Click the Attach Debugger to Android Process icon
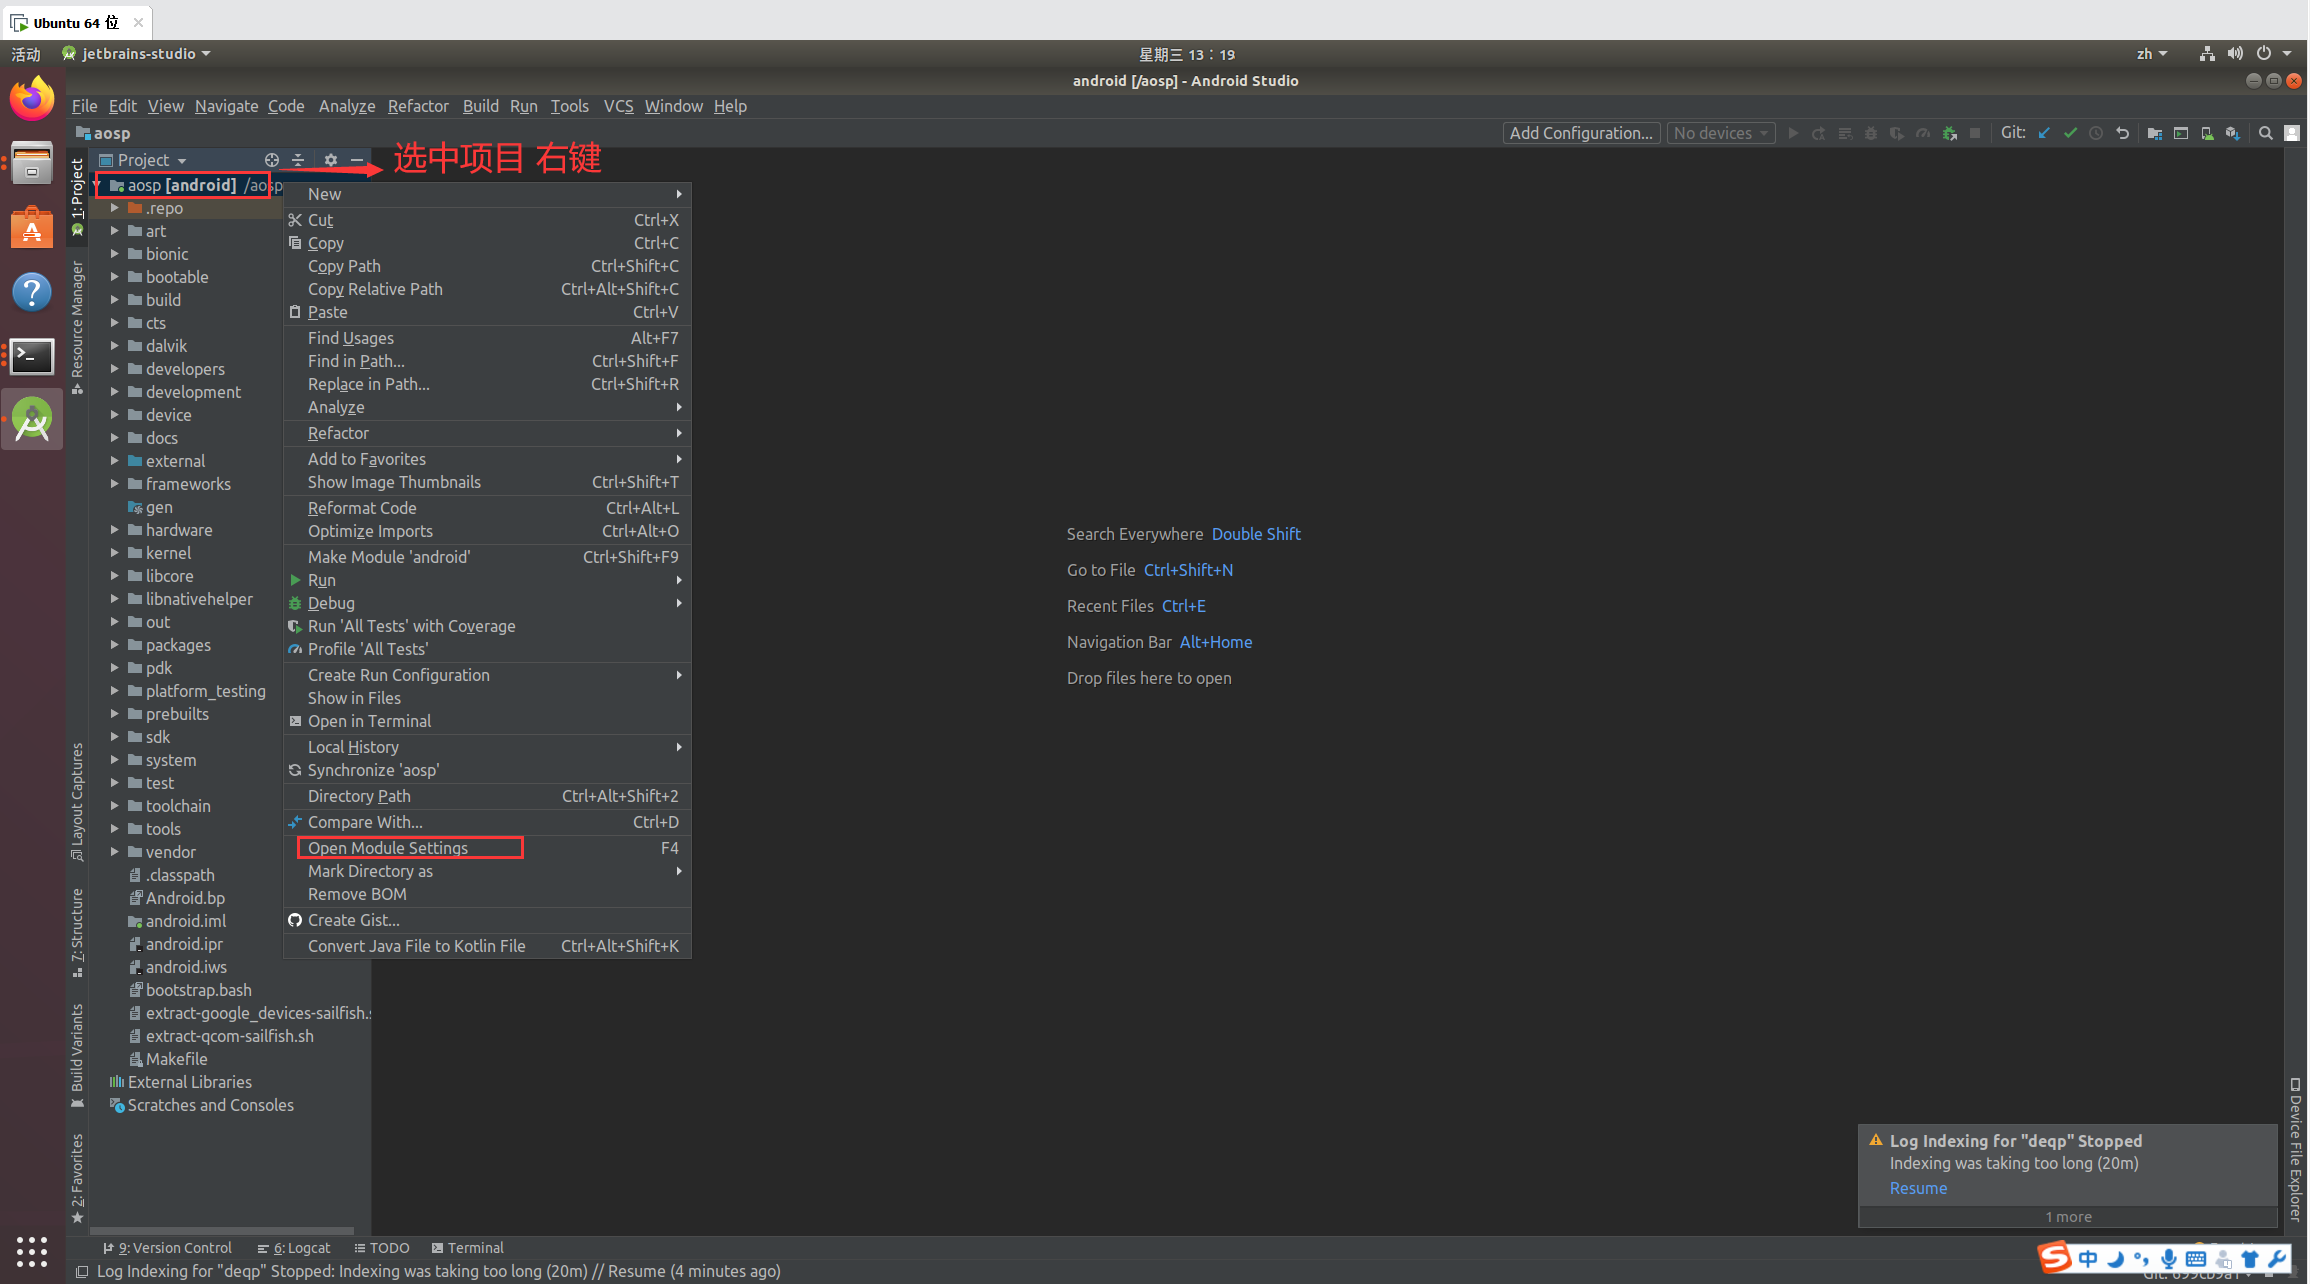Viewport: 2310px width, 1284px height. click(x=1949, y=133)
